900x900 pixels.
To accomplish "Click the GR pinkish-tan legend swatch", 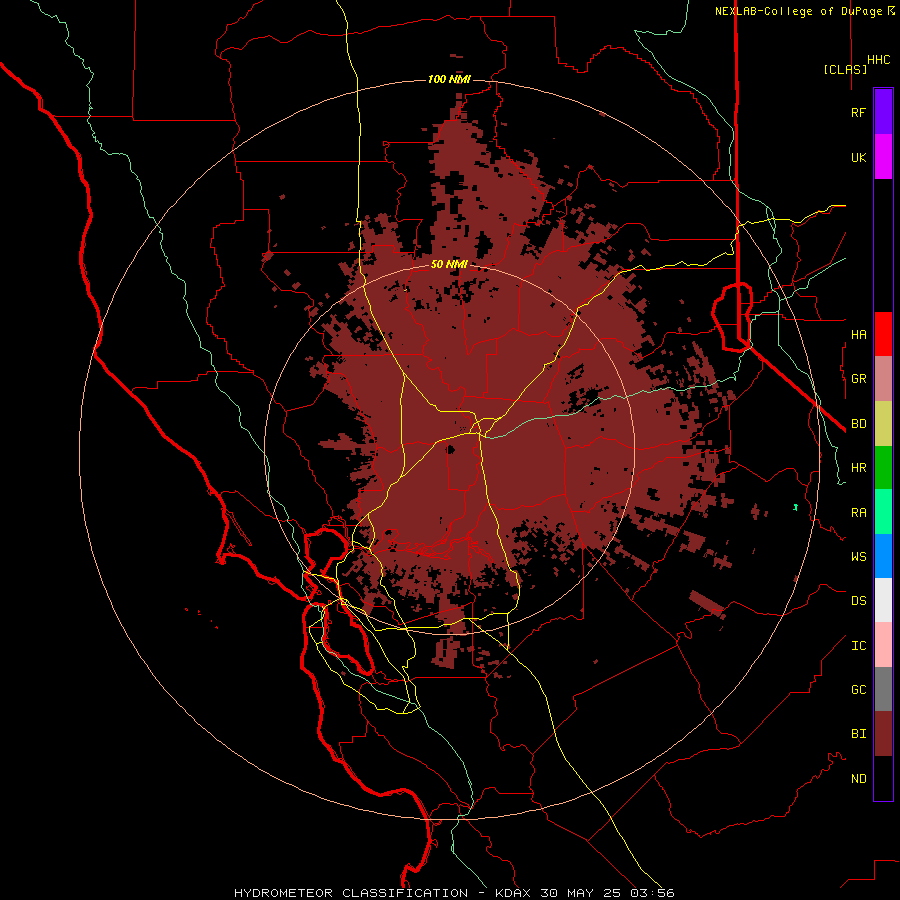I will click(x=883, y=379).
